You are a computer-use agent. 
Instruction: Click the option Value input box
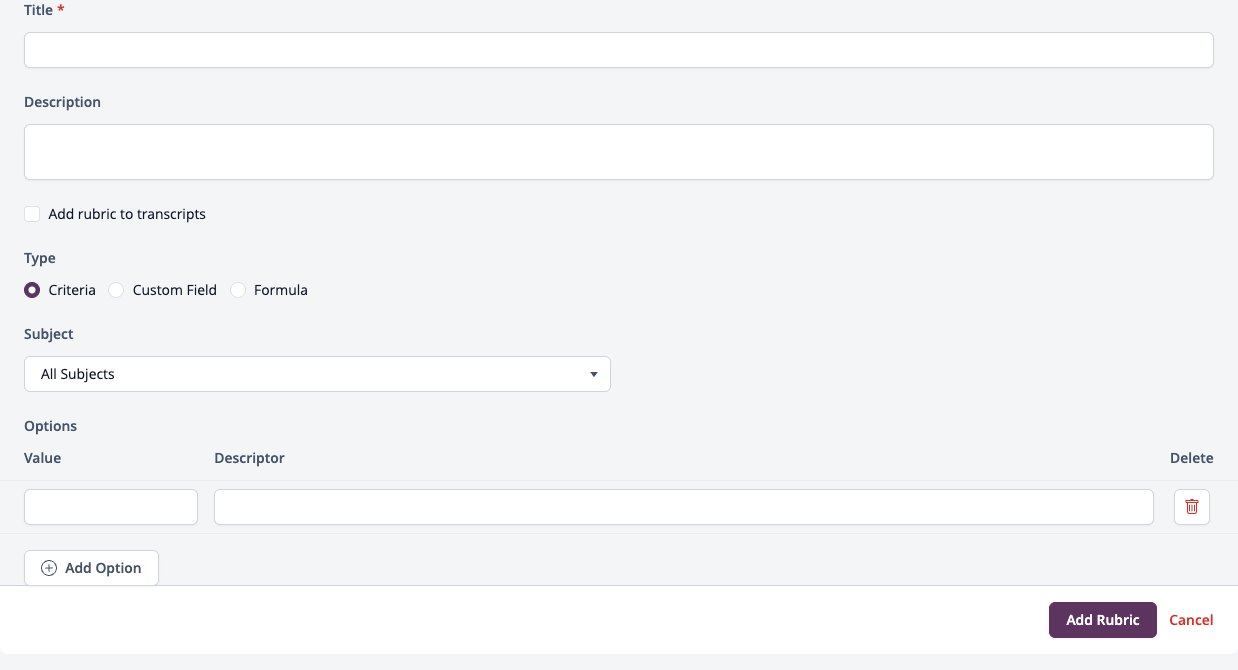pyautogui.click(x=111, y=507)
